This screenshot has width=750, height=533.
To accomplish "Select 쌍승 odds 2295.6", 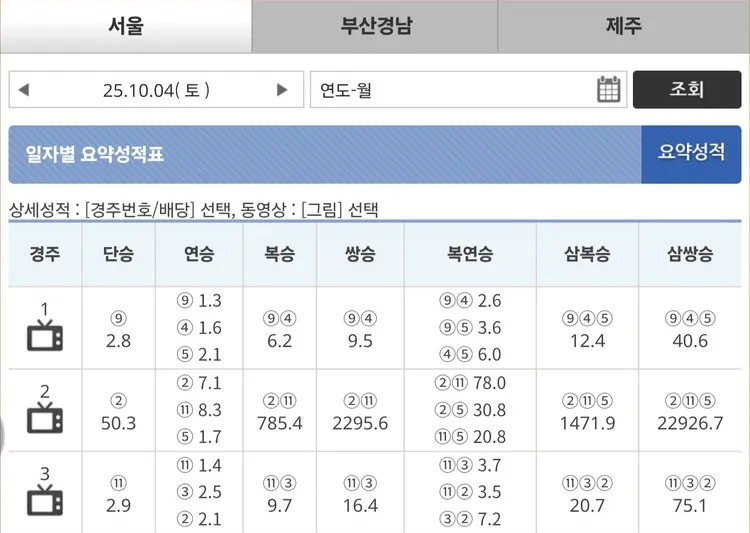I will click(360, 423).
